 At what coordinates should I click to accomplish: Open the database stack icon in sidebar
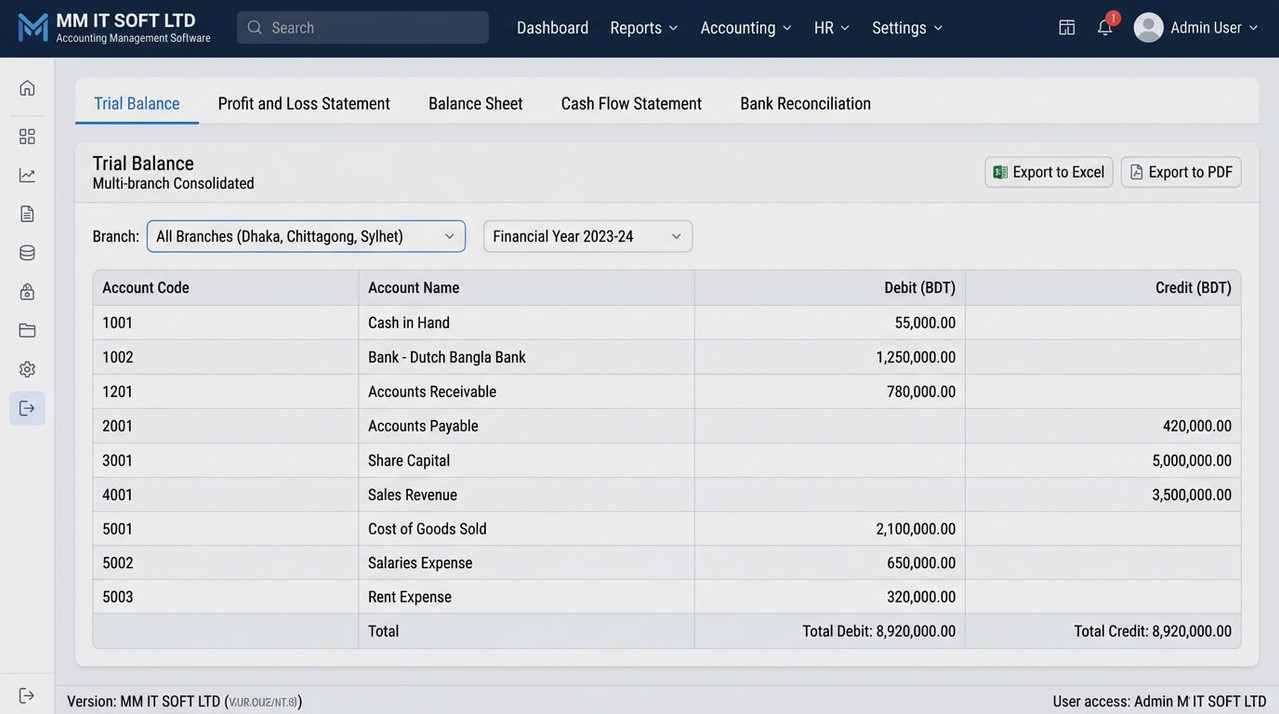coord(27,253)
